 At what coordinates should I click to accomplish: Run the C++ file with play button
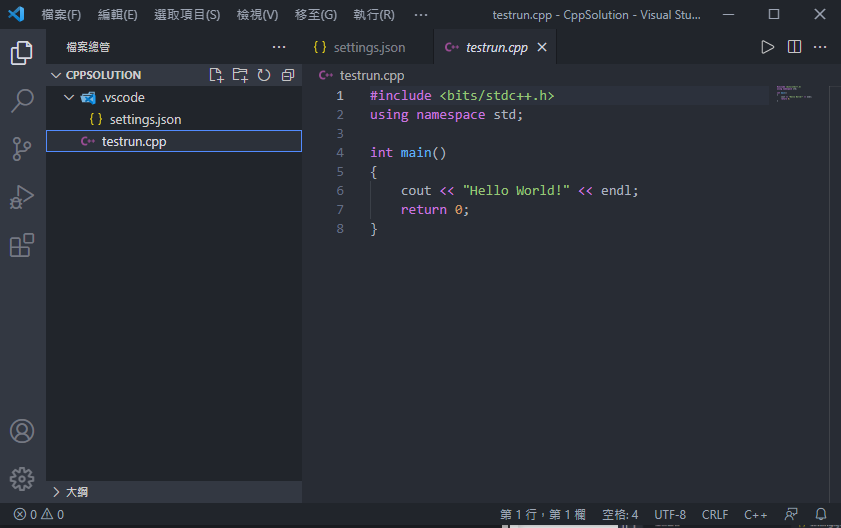point(767,47)
